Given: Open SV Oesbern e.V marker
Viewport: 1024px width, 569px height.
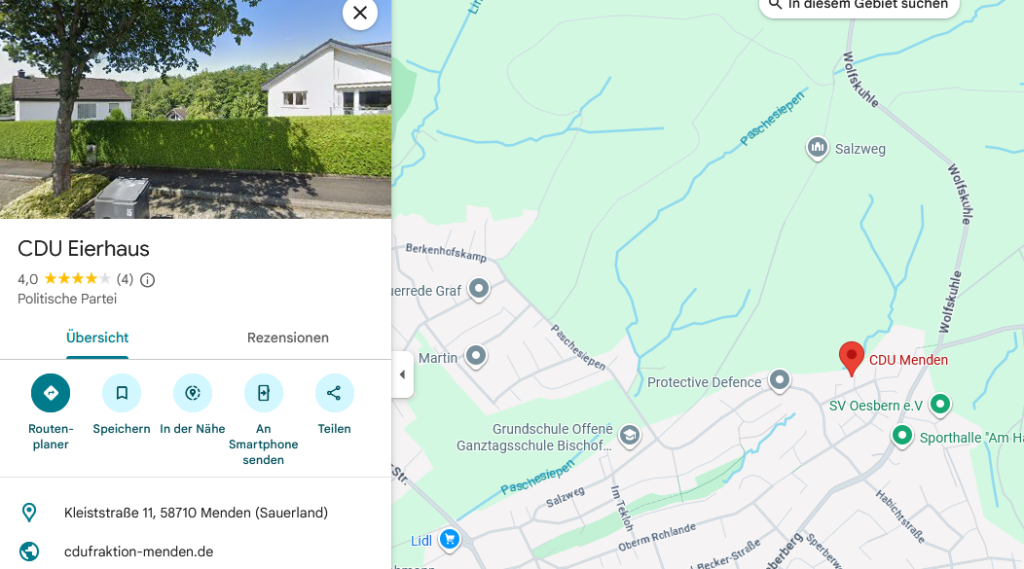Looking at the screenshot, I should pos(940,404).
